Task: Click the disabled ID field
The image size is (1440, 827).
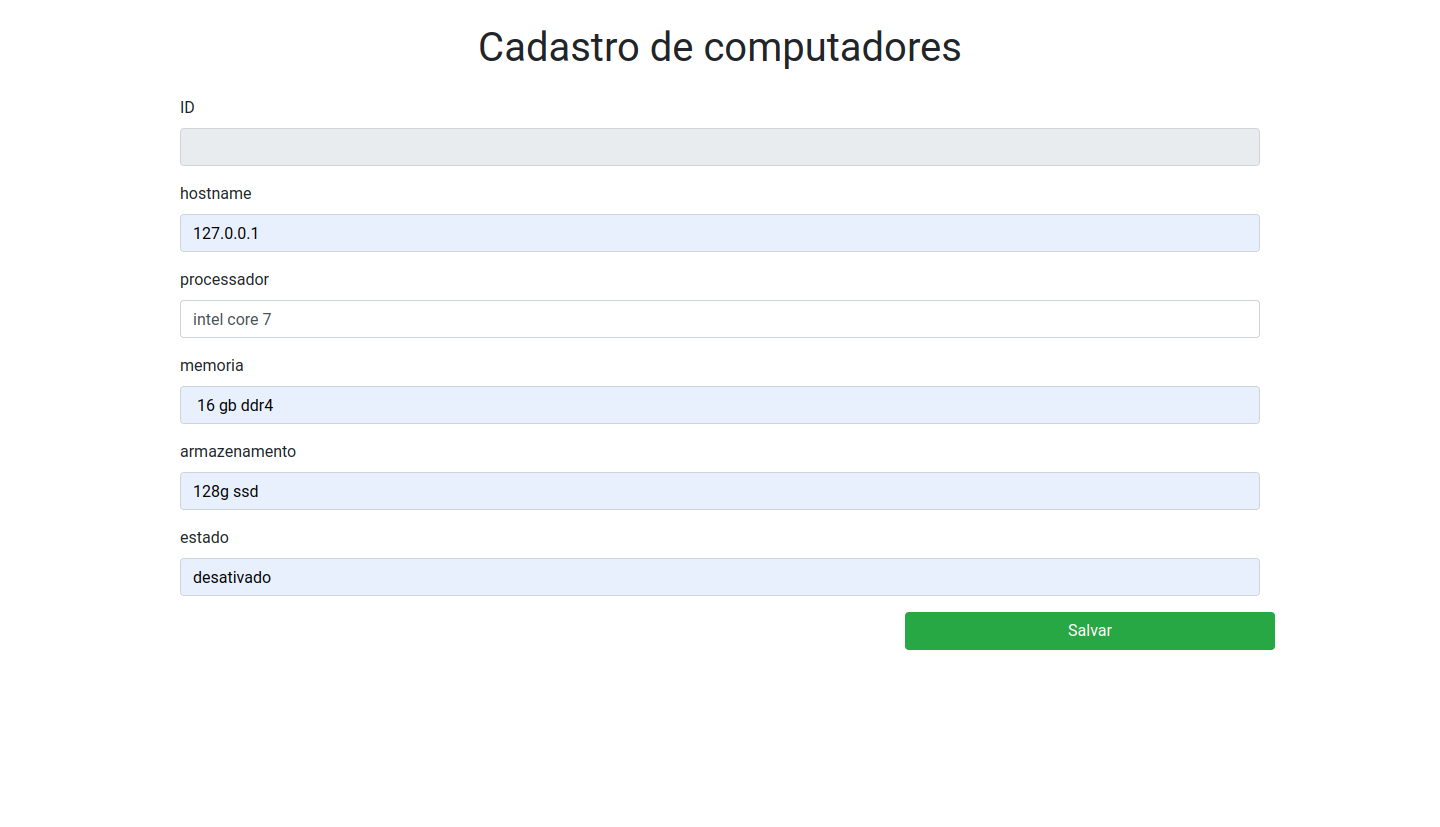Action: (x=719, y=147)
